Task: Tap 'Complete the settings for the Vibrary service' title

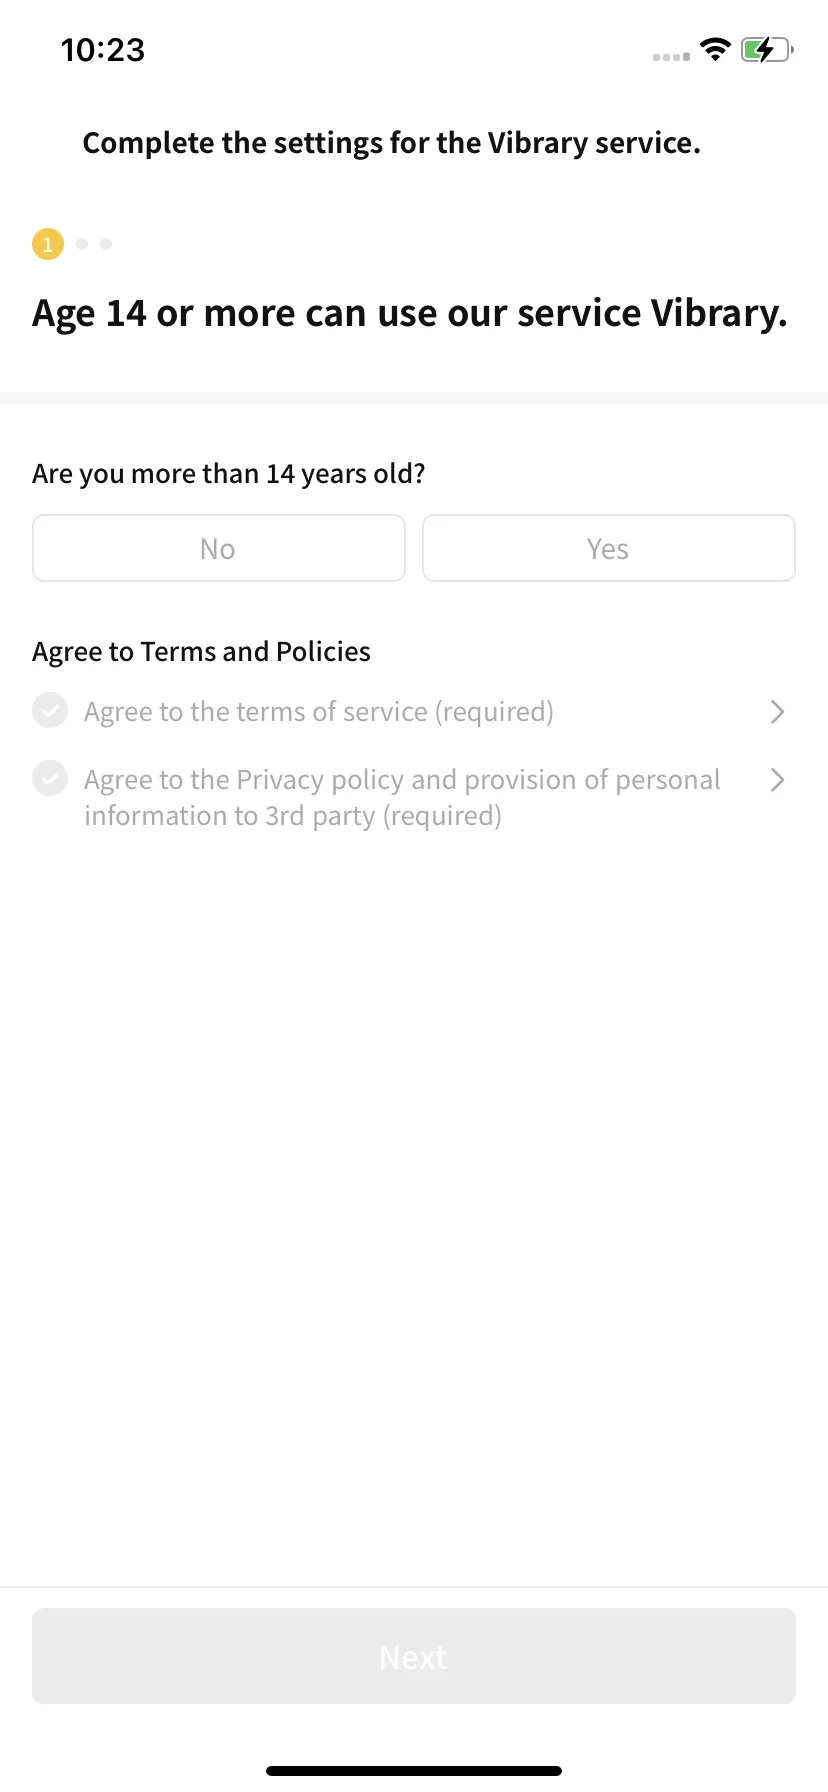Action: [392, 143]
